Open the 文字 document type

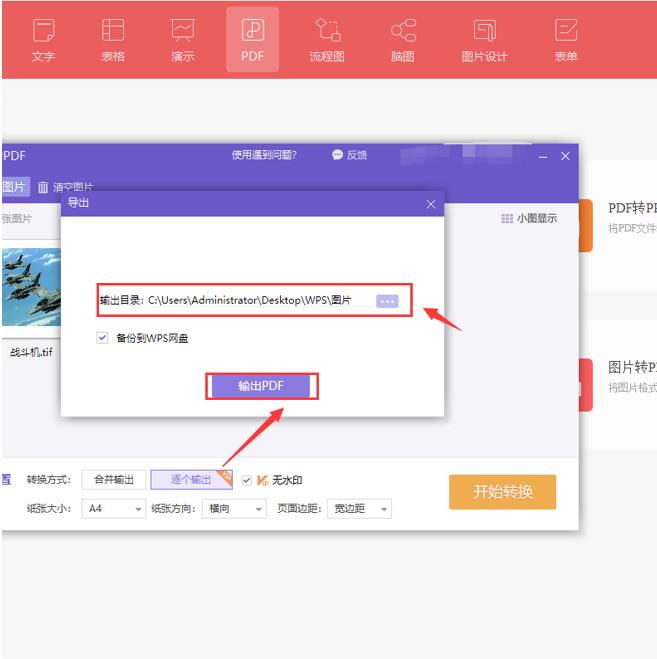[43, 40]
